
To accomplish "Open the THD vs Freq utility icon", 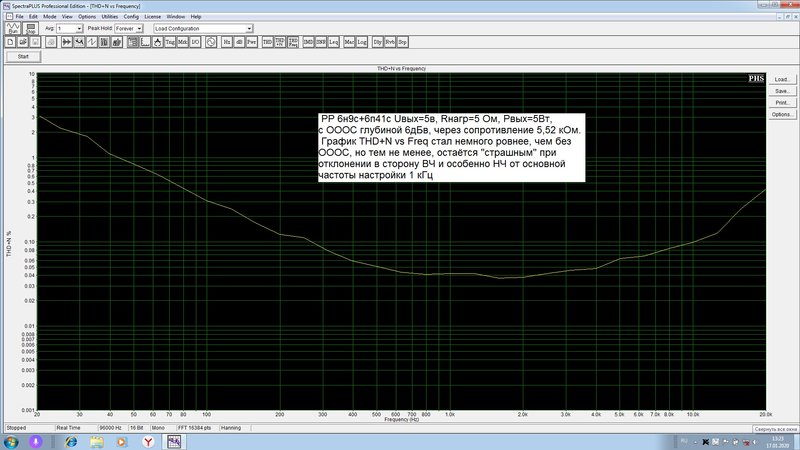I will [293, 42].
